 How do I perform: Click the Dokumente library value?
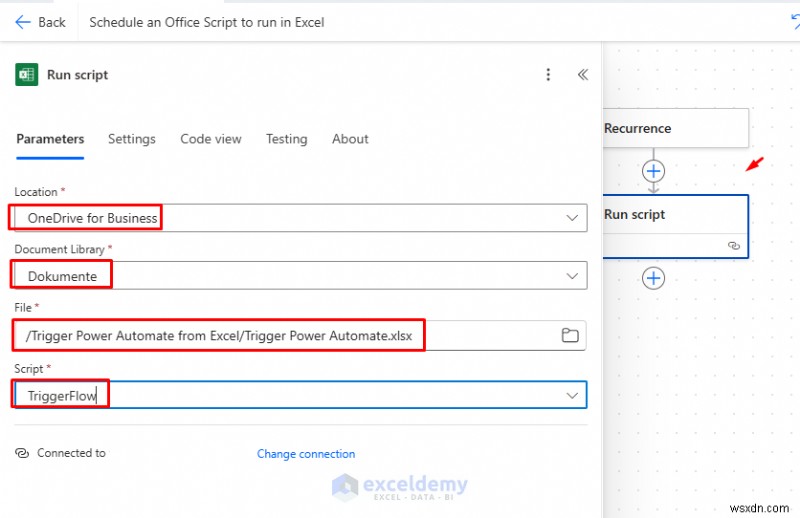pos(62,276)
